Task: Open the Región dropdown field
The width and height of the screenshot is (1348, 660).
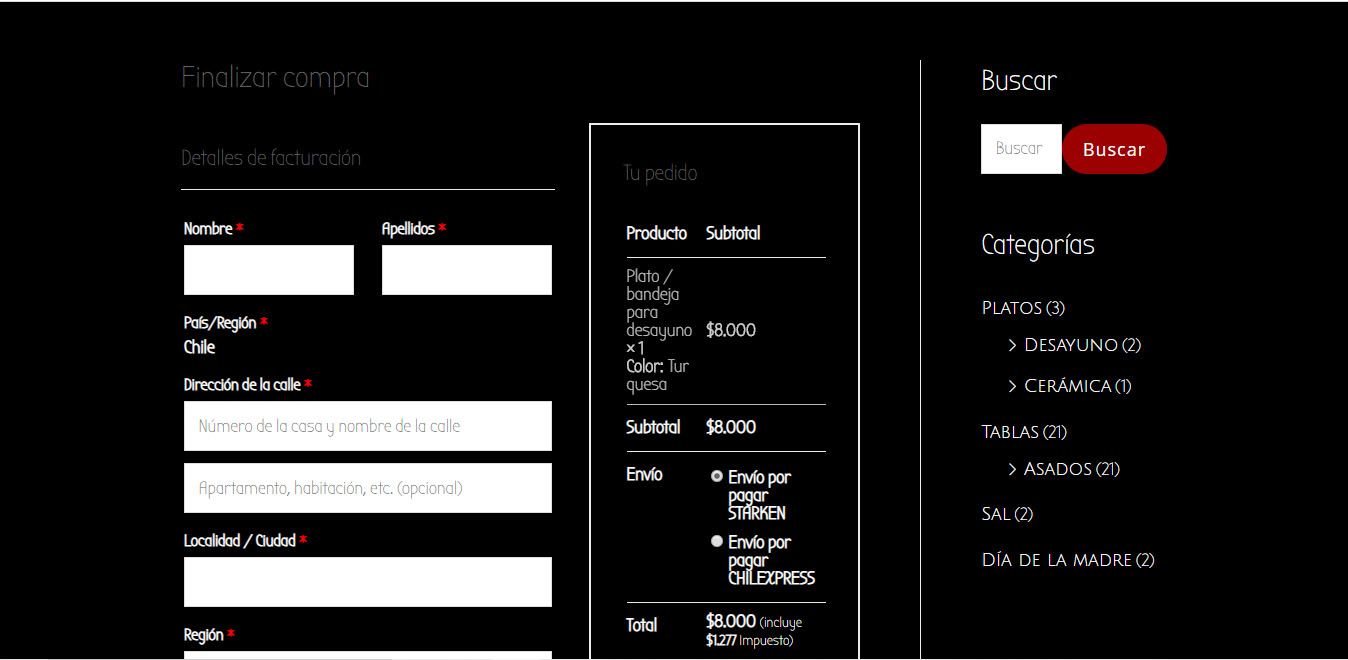Action: [x=367, y=654]
